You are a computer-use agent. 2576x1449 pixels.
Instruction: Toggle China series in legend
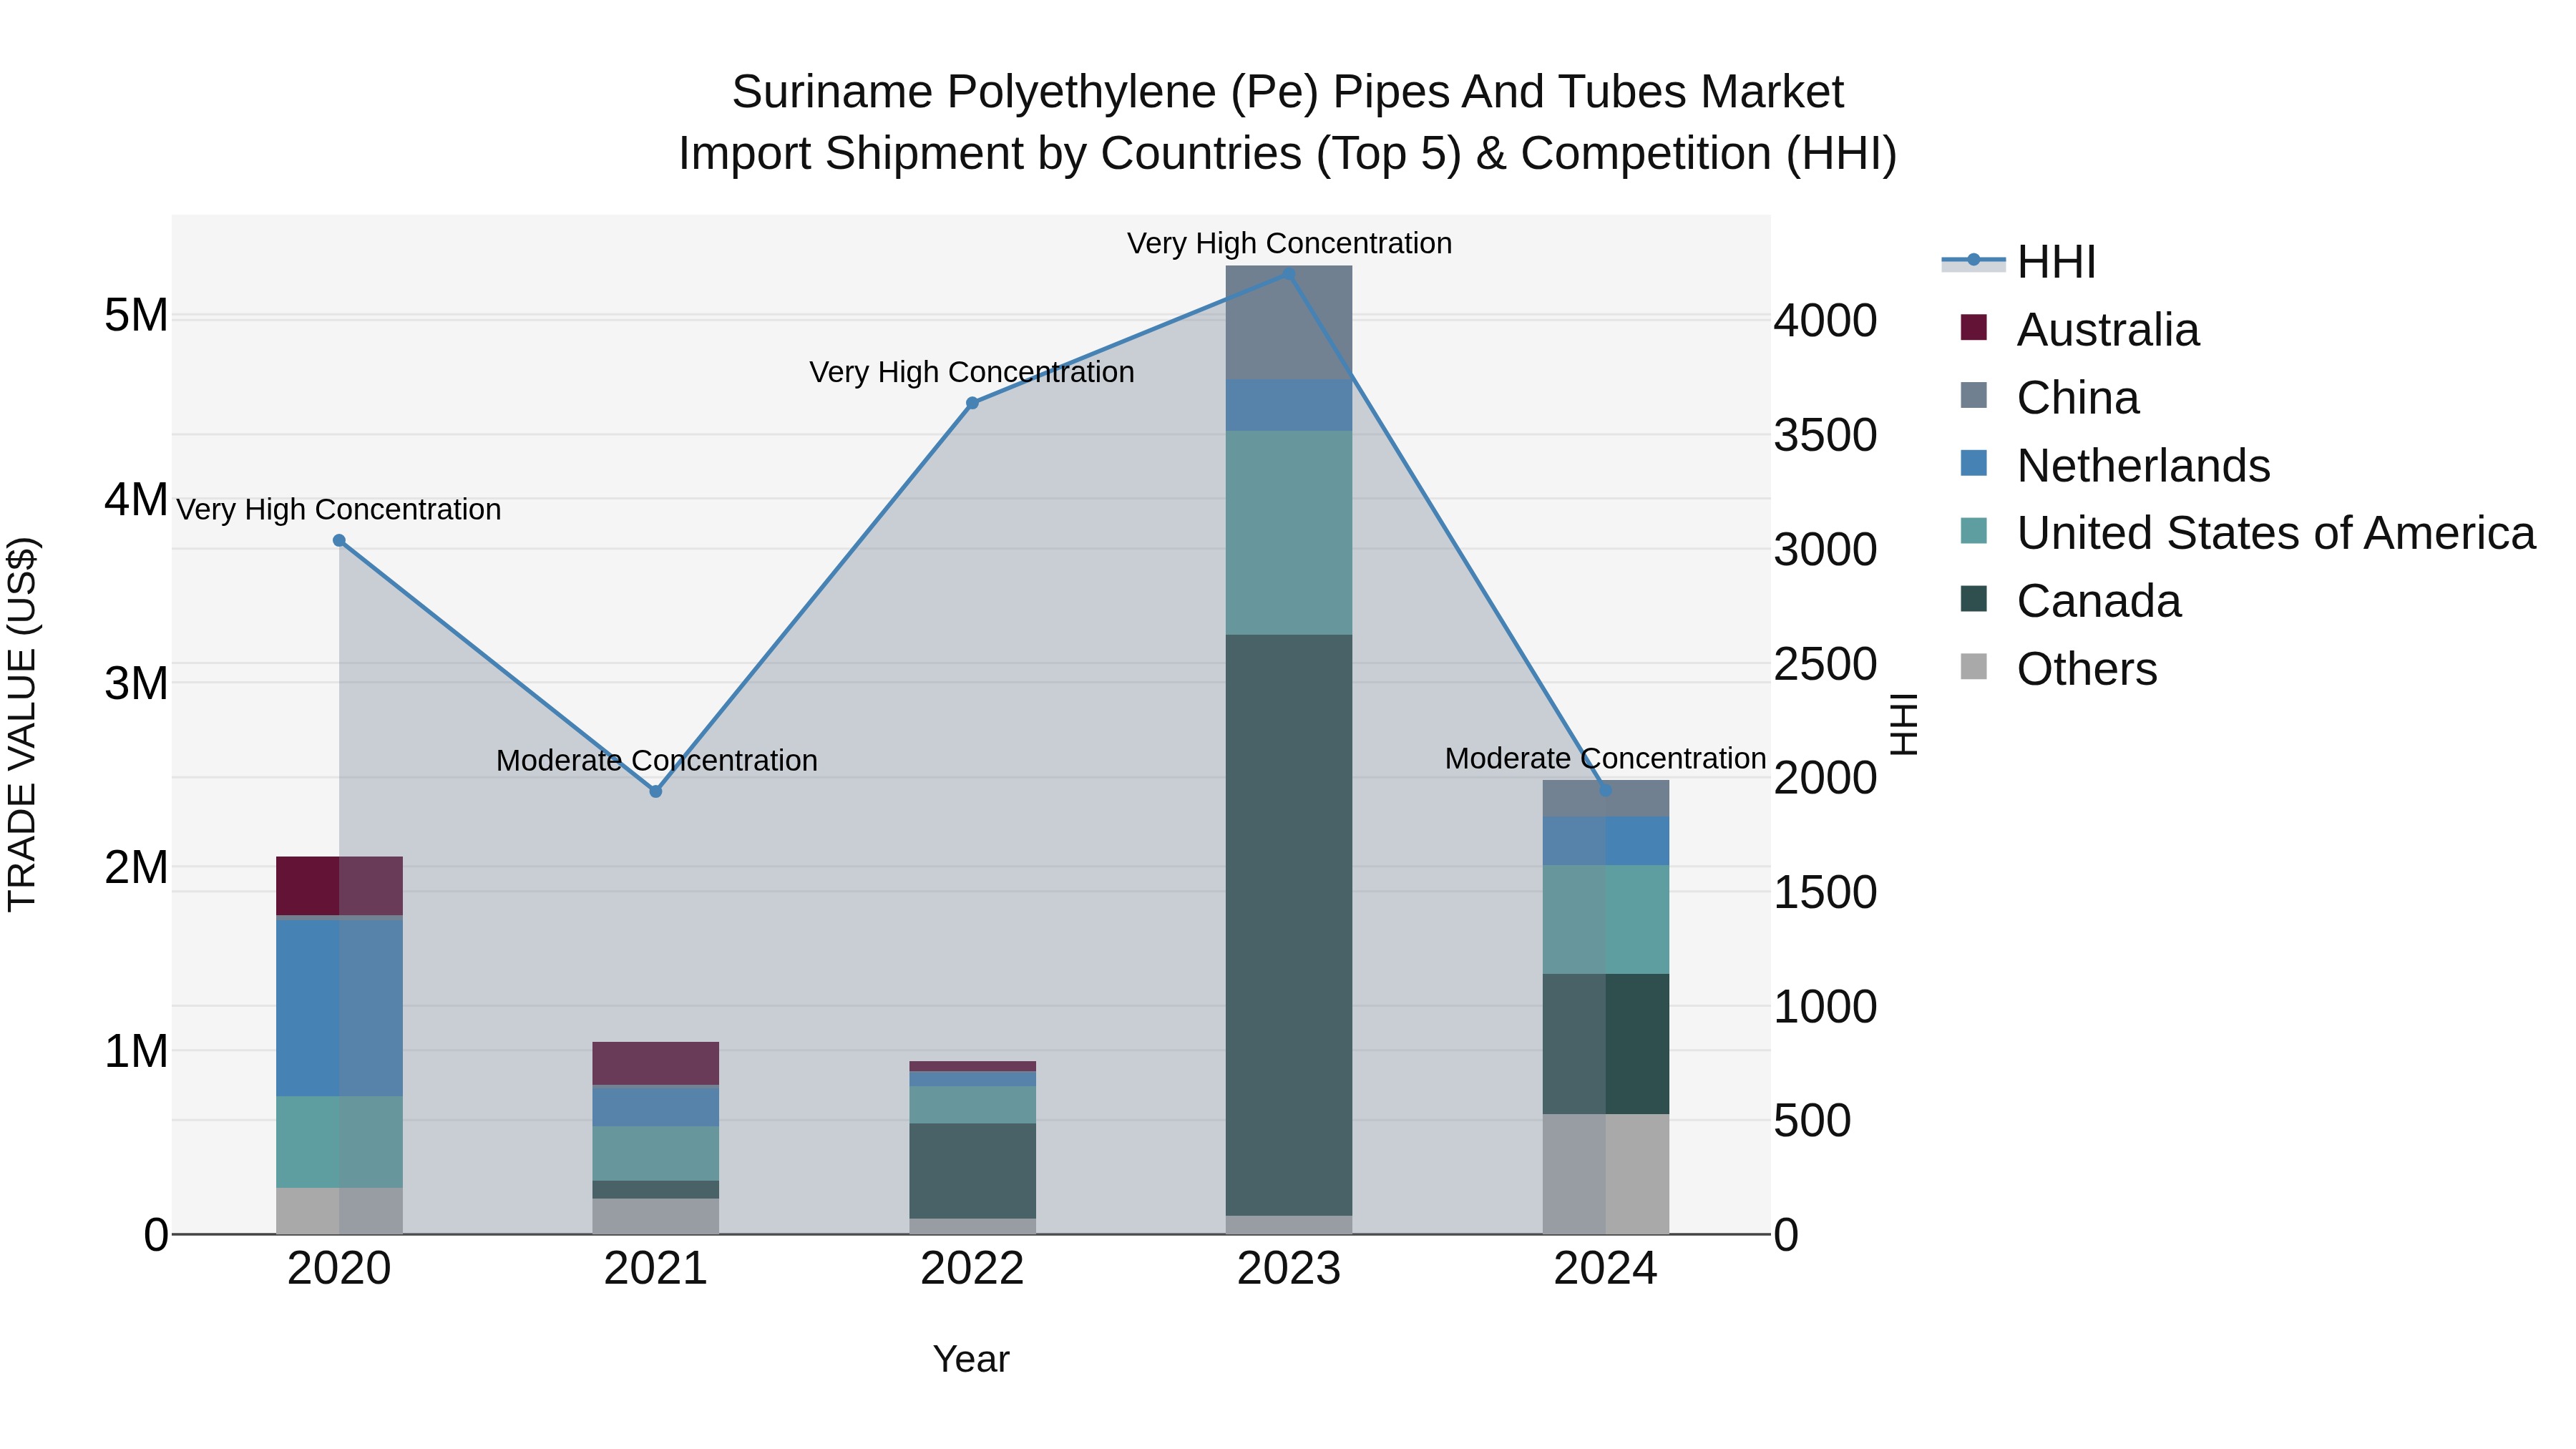tap(2049, 397)
